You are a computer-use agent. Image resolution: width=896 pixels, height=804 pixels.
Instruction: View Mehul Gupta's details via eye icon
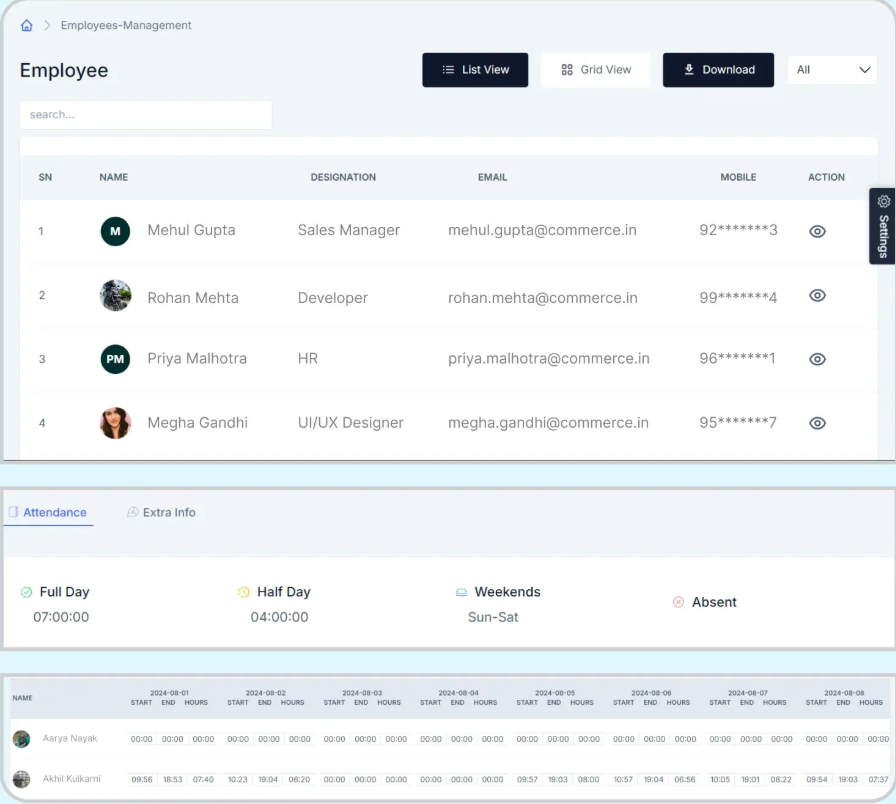pyautogui.click(x=817, y=231)
